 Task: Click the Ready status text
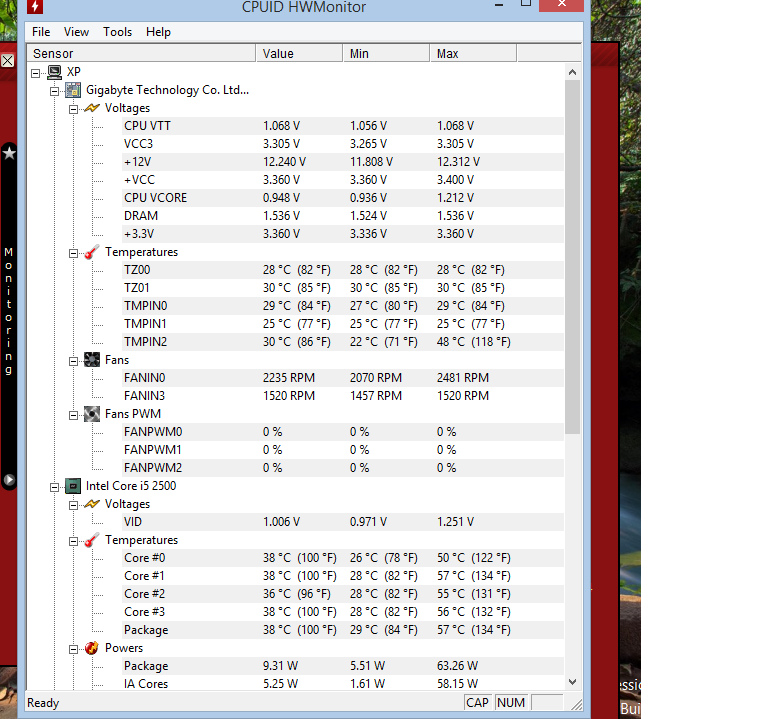click(43, 703)
